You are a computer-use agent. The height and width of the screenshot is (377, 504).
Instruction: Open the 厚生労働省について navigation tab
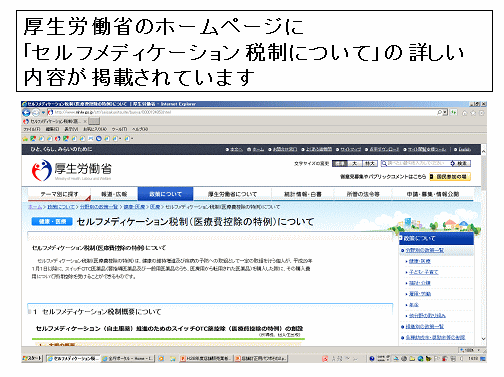click(232, 194)
